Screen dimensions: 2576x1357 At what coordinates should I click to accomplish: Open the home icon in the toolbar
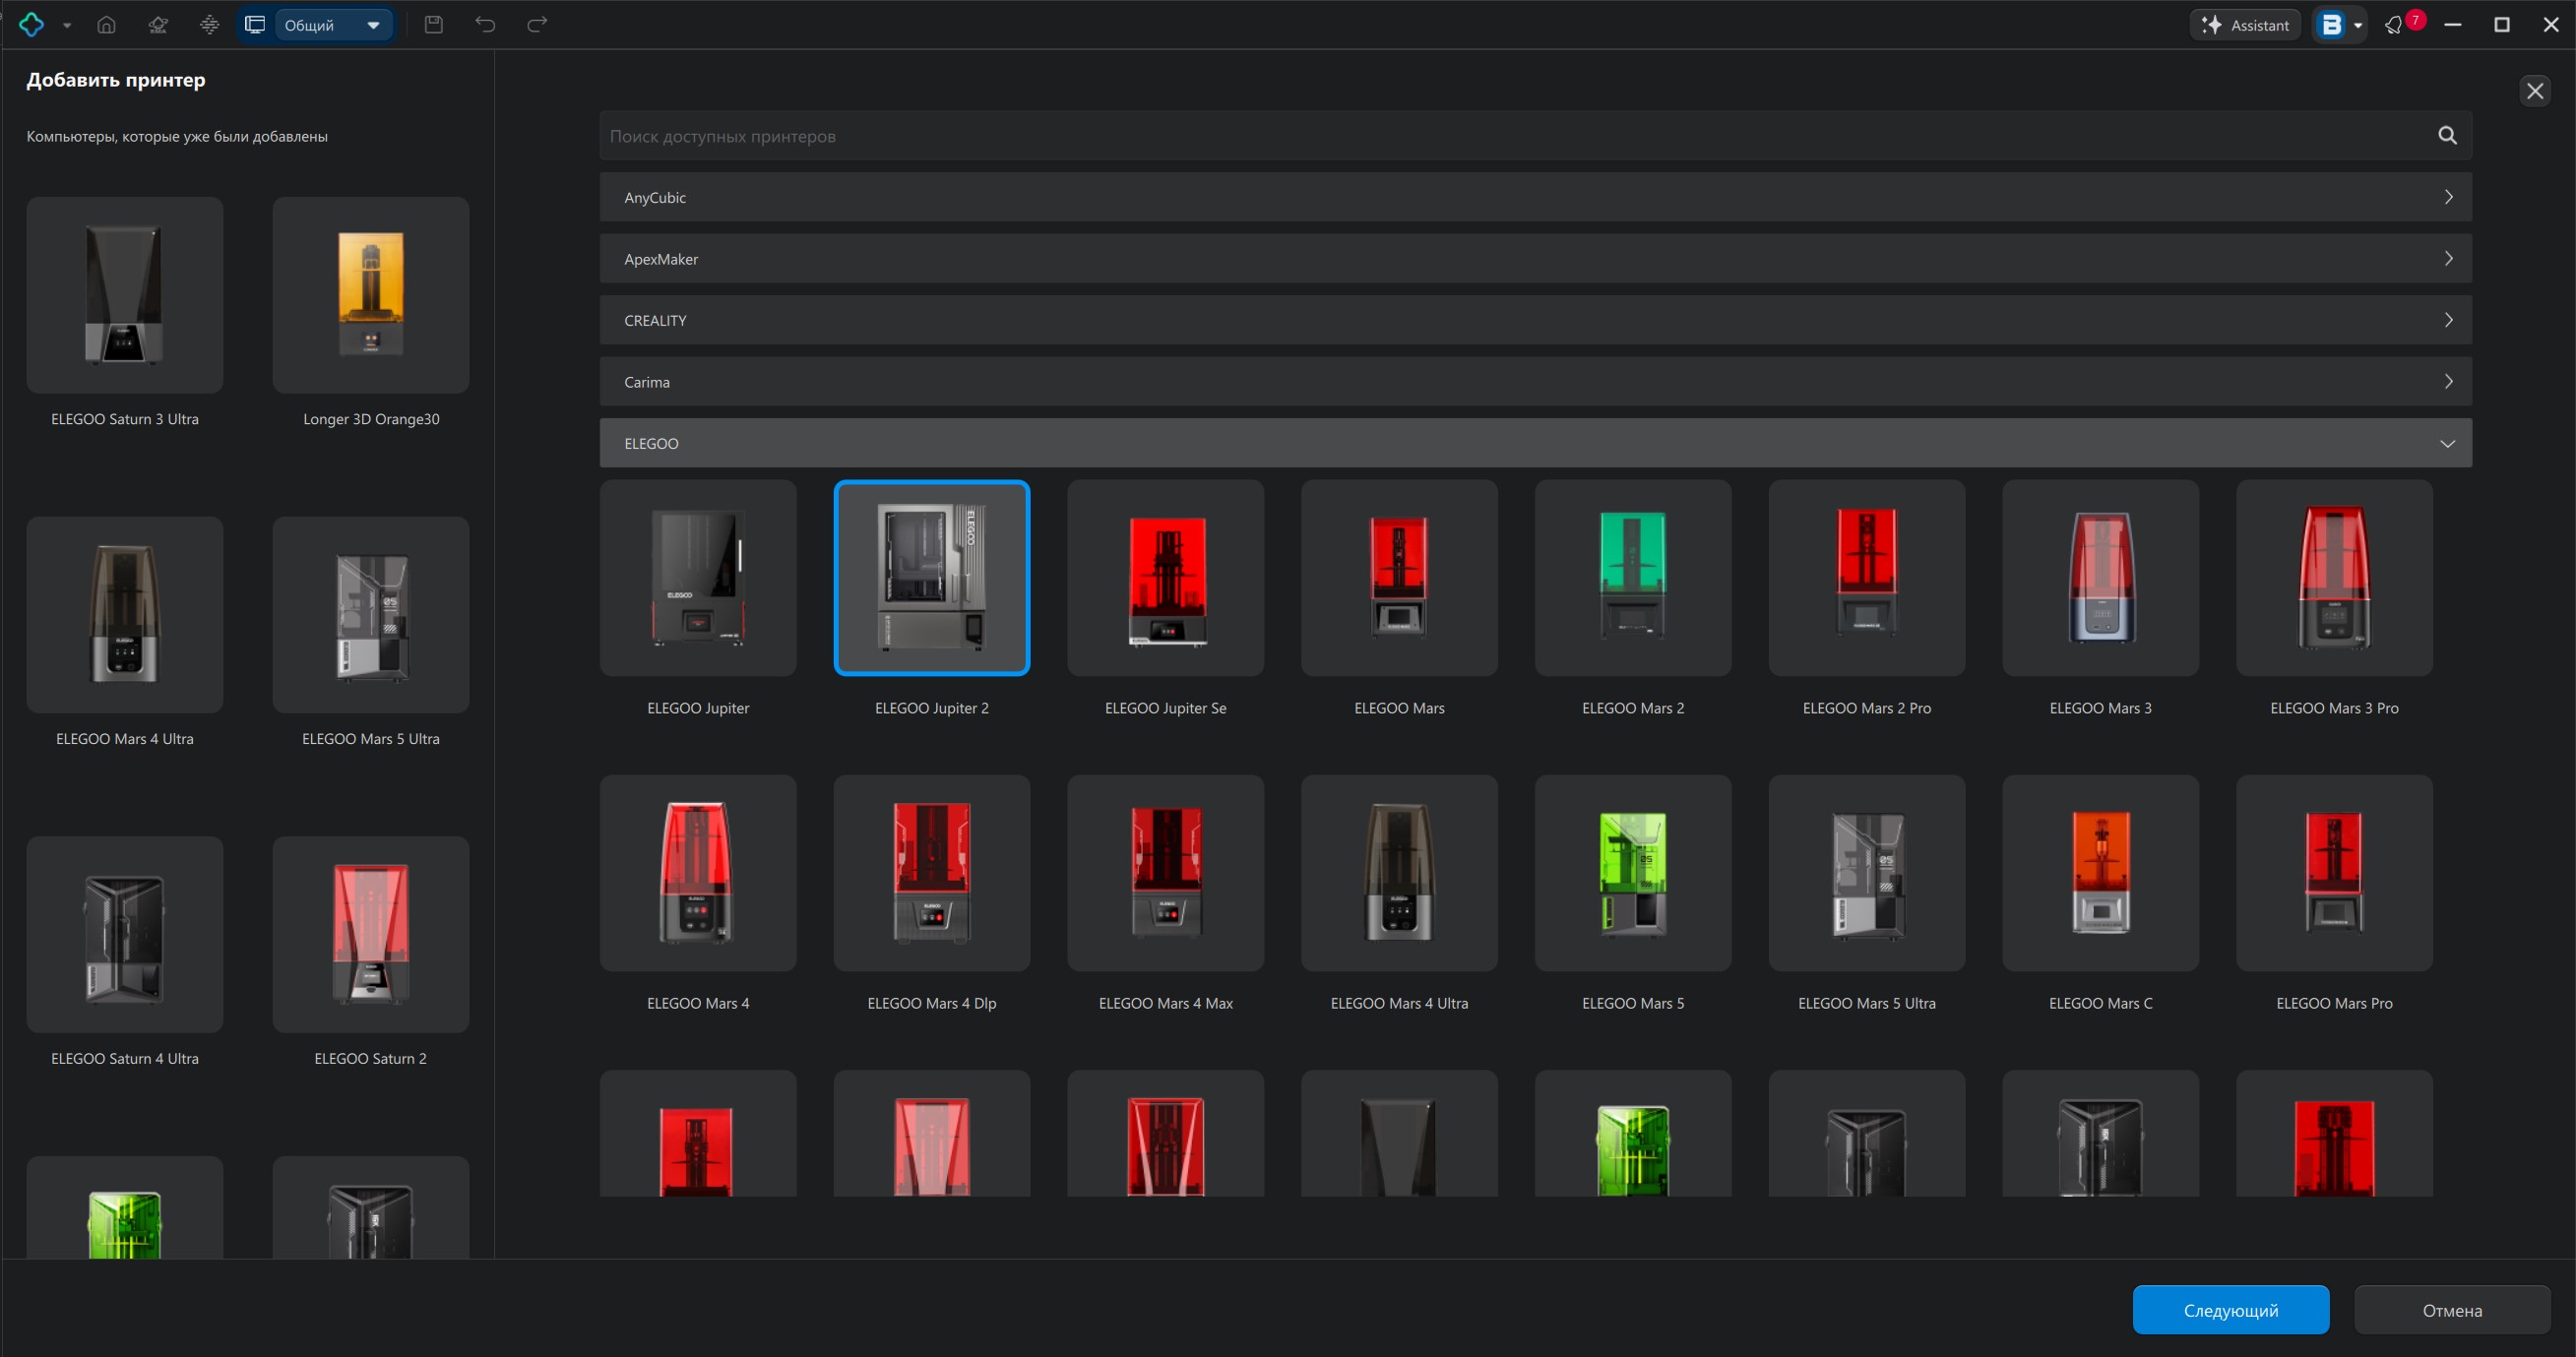106,24
